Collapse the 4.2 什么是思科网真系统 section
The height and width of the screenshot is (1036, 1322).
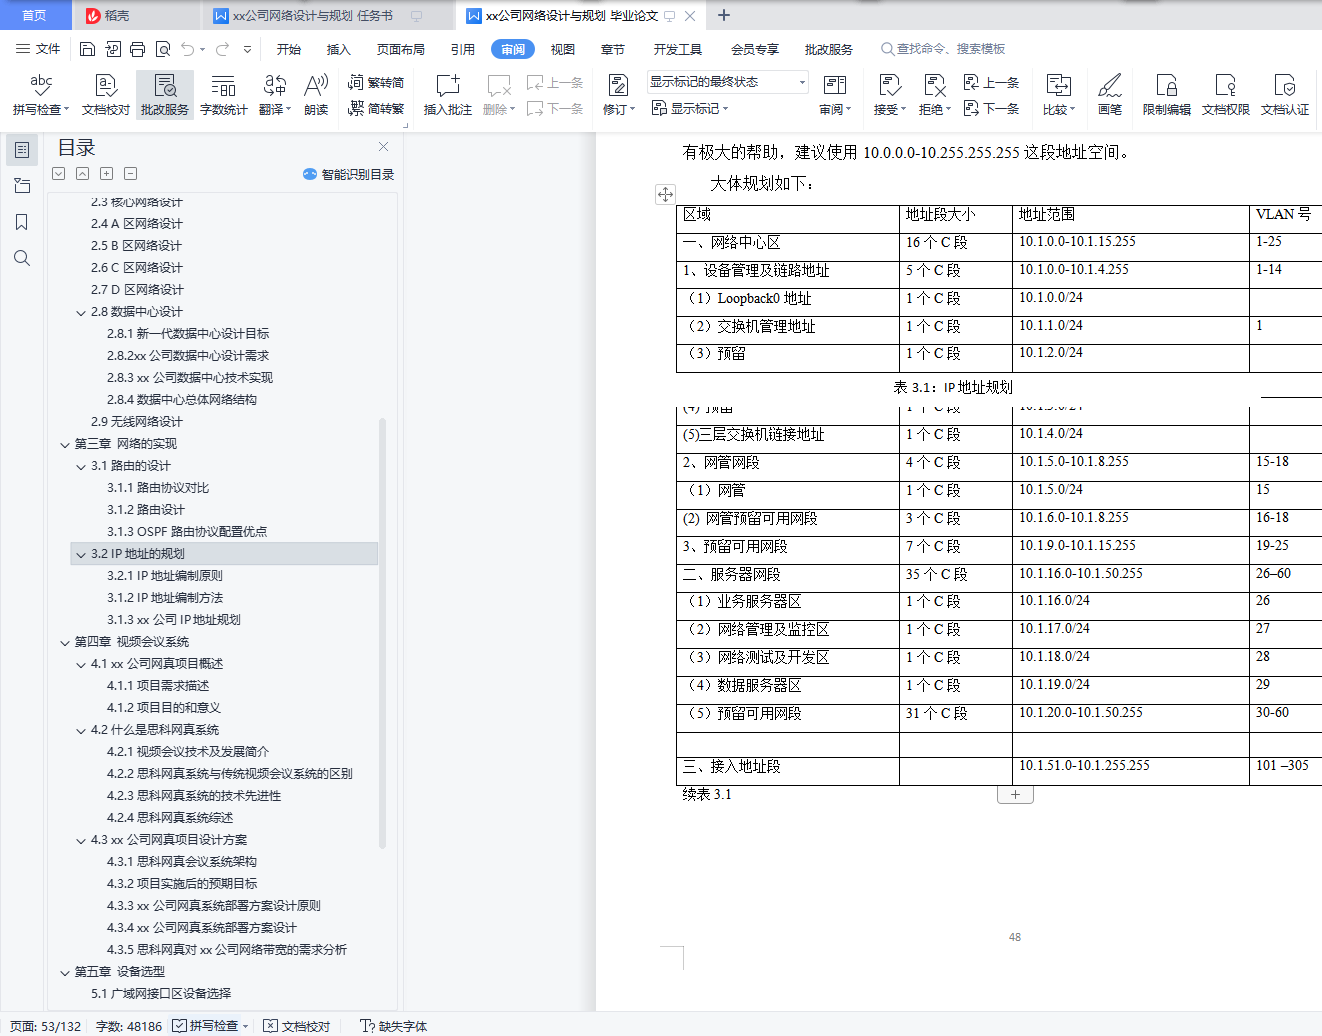(x=81, y=730)
